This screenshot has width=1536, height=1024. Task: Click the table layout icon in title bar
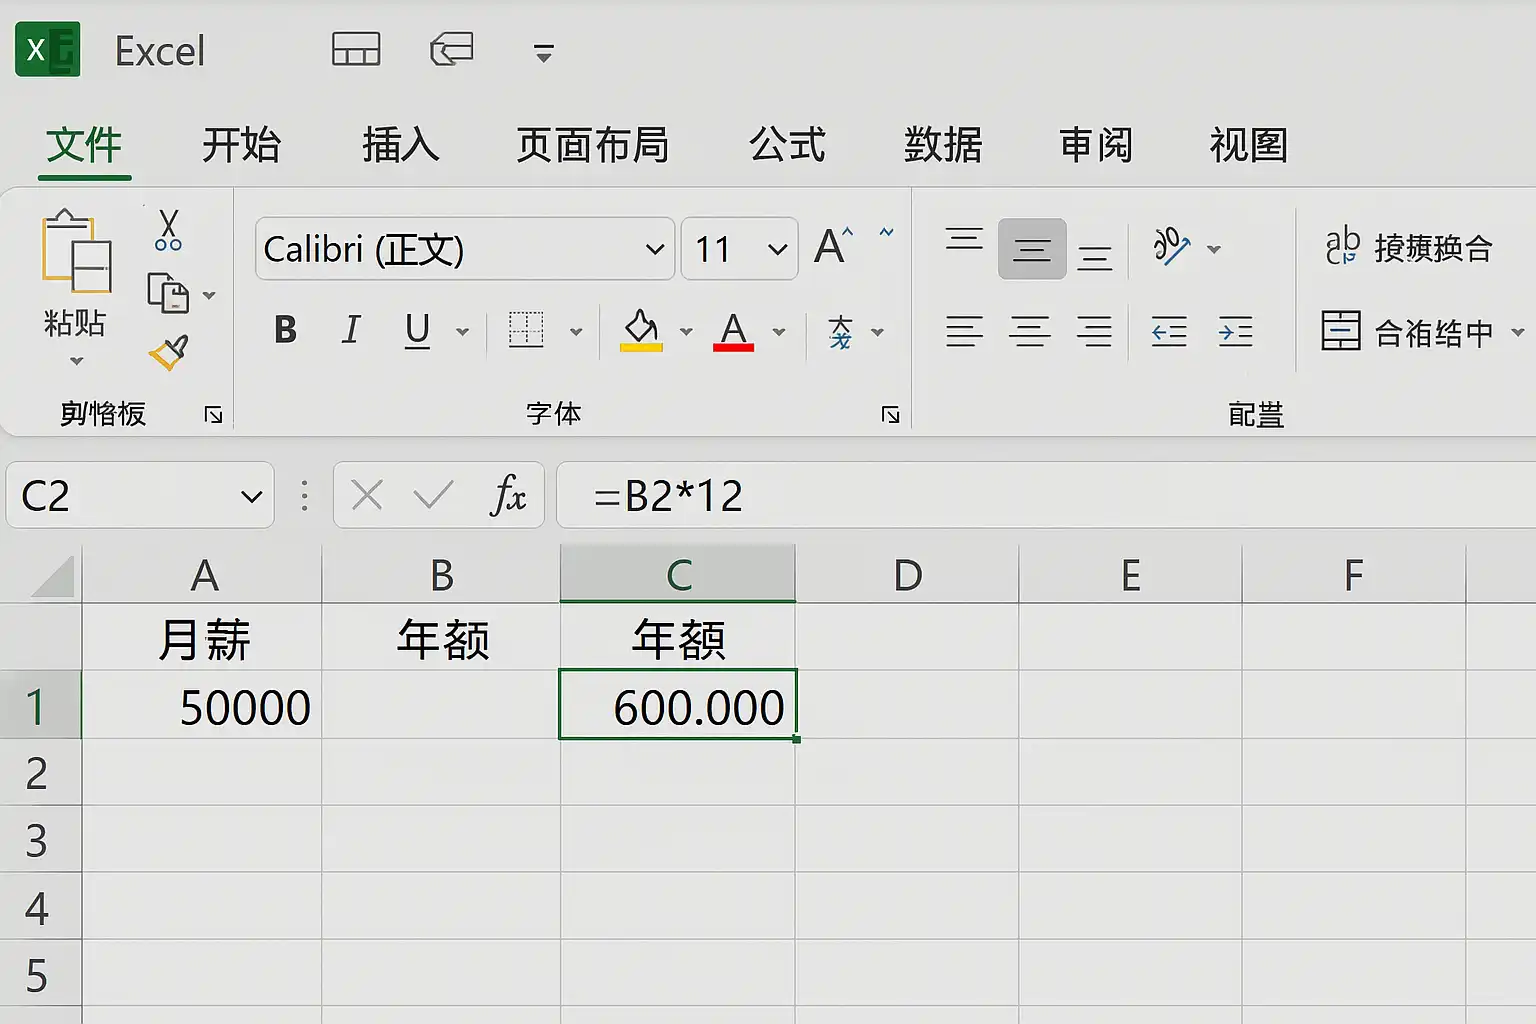click(x=356, y=49)
